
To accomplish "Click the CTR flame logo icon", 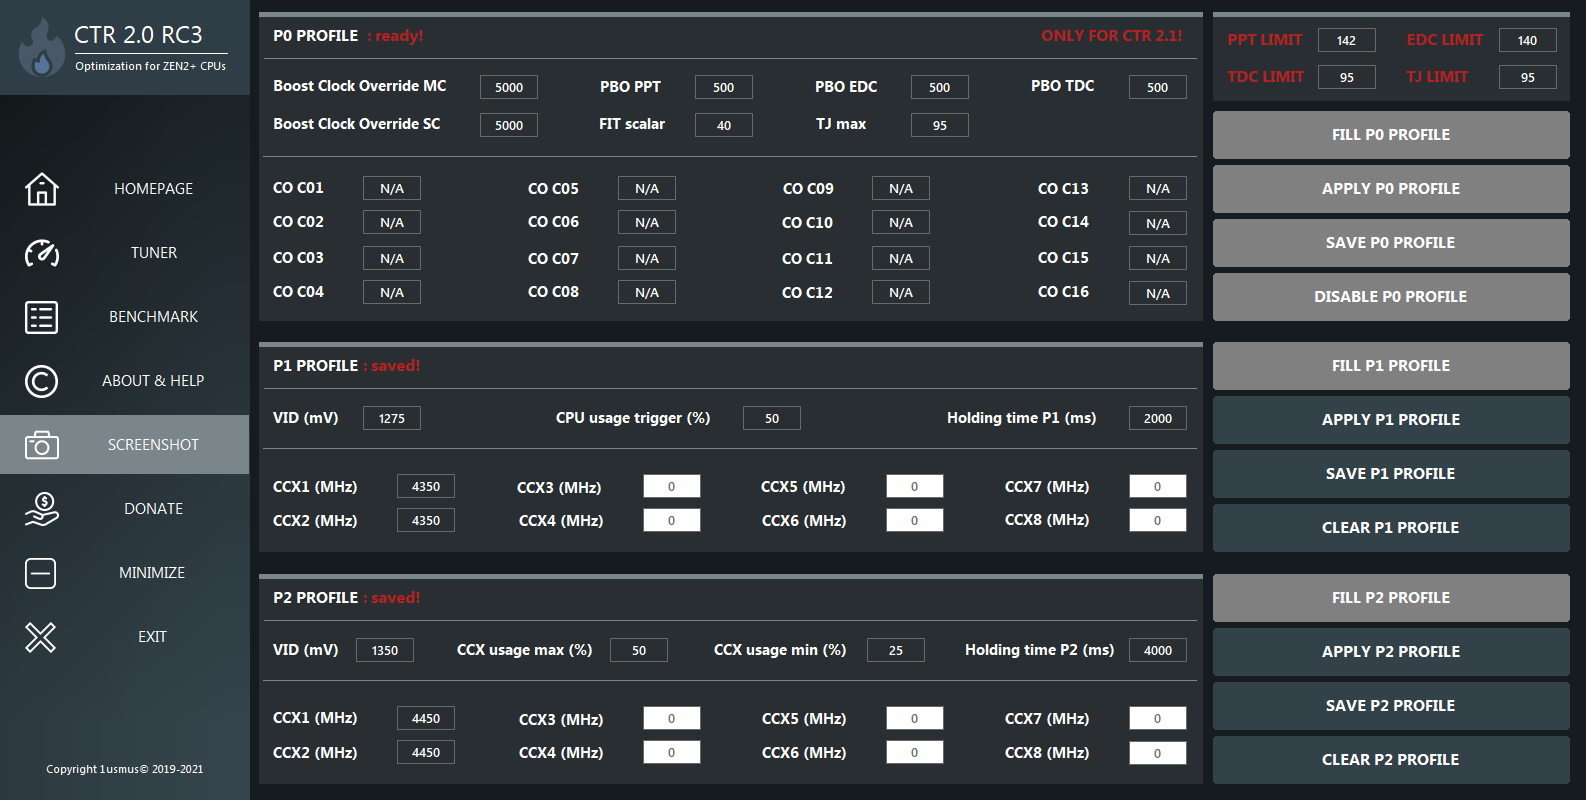I will (41, 48).
